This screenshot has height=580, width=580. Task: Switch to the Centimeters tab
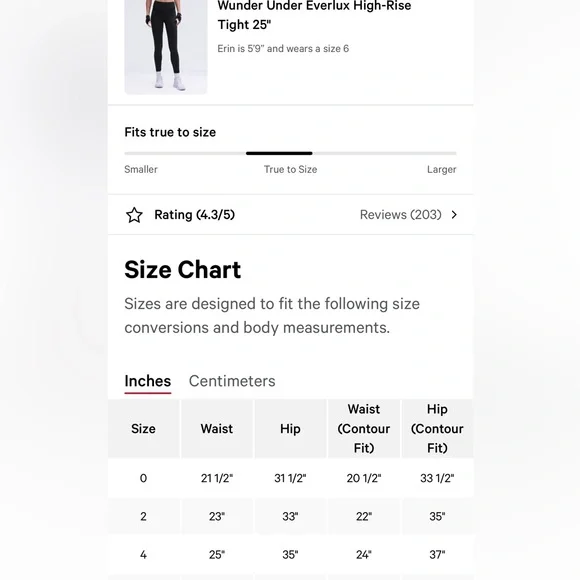point(232,381)
